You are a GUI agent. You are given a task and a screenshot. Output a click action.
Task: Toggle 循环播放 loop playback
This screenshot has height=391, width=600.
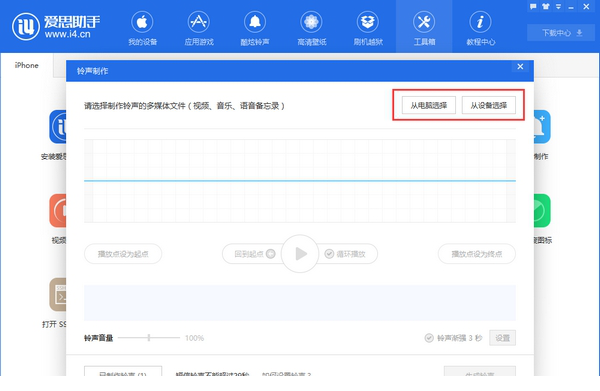tap(346, 254)
